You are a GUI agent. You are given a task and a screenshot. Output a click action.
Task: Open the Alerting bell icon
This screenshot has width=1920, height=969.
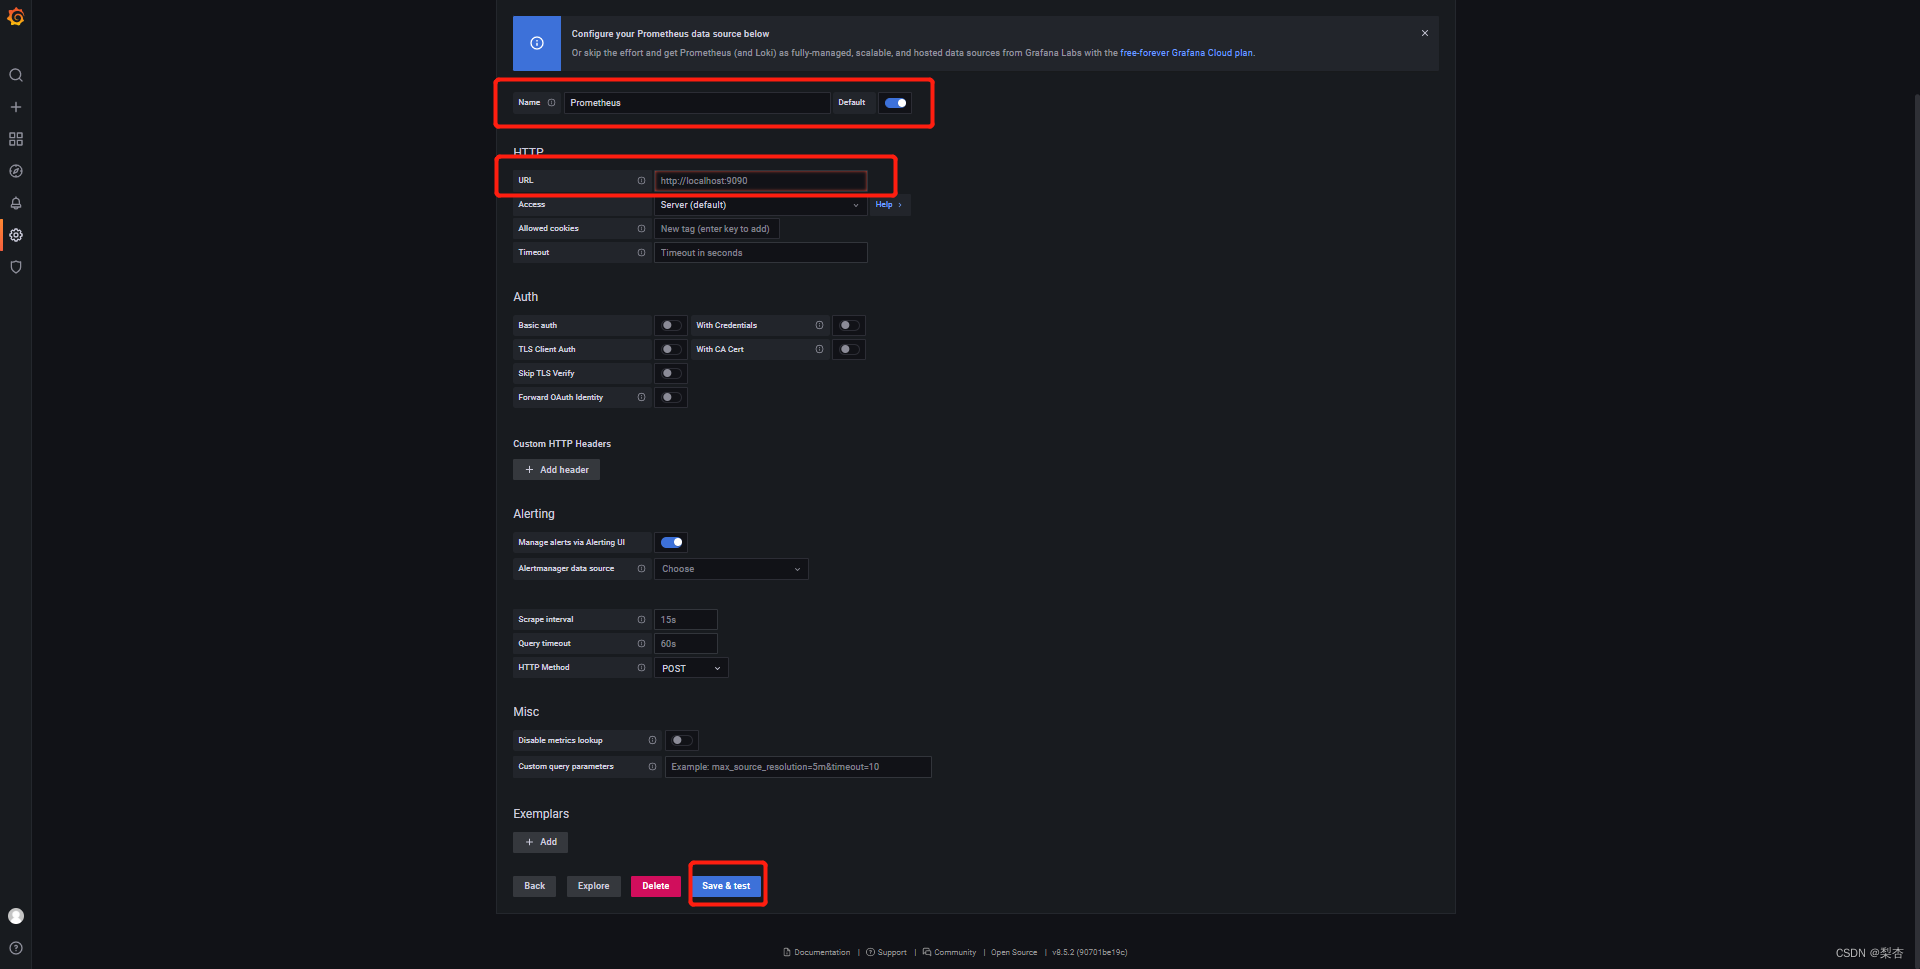click(16, 203)
